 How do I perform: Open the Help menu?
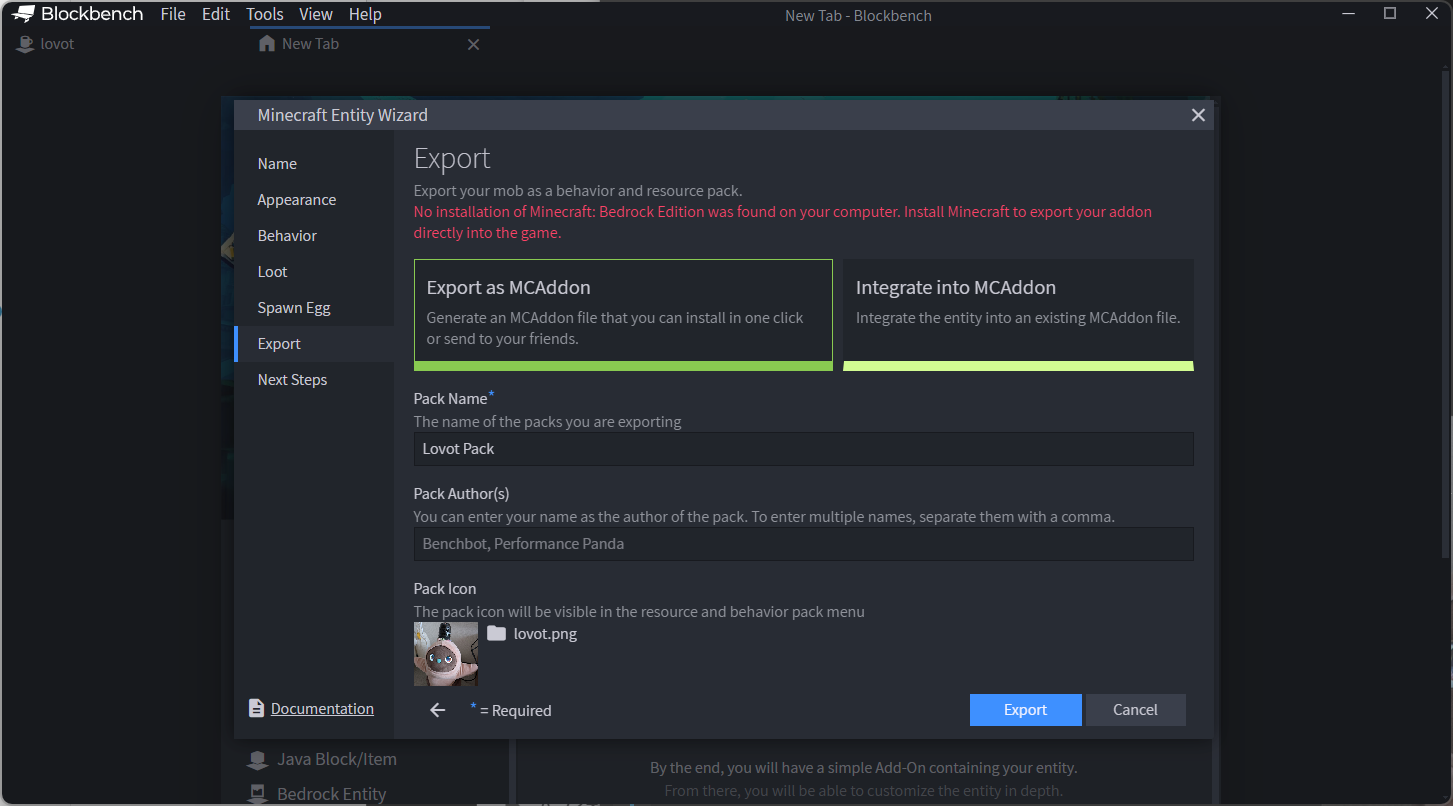pyautogui.click(x=365, y=14)
